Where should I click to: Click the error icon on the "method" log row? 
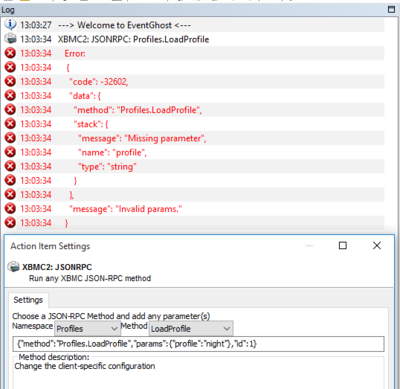coord(10,109)
